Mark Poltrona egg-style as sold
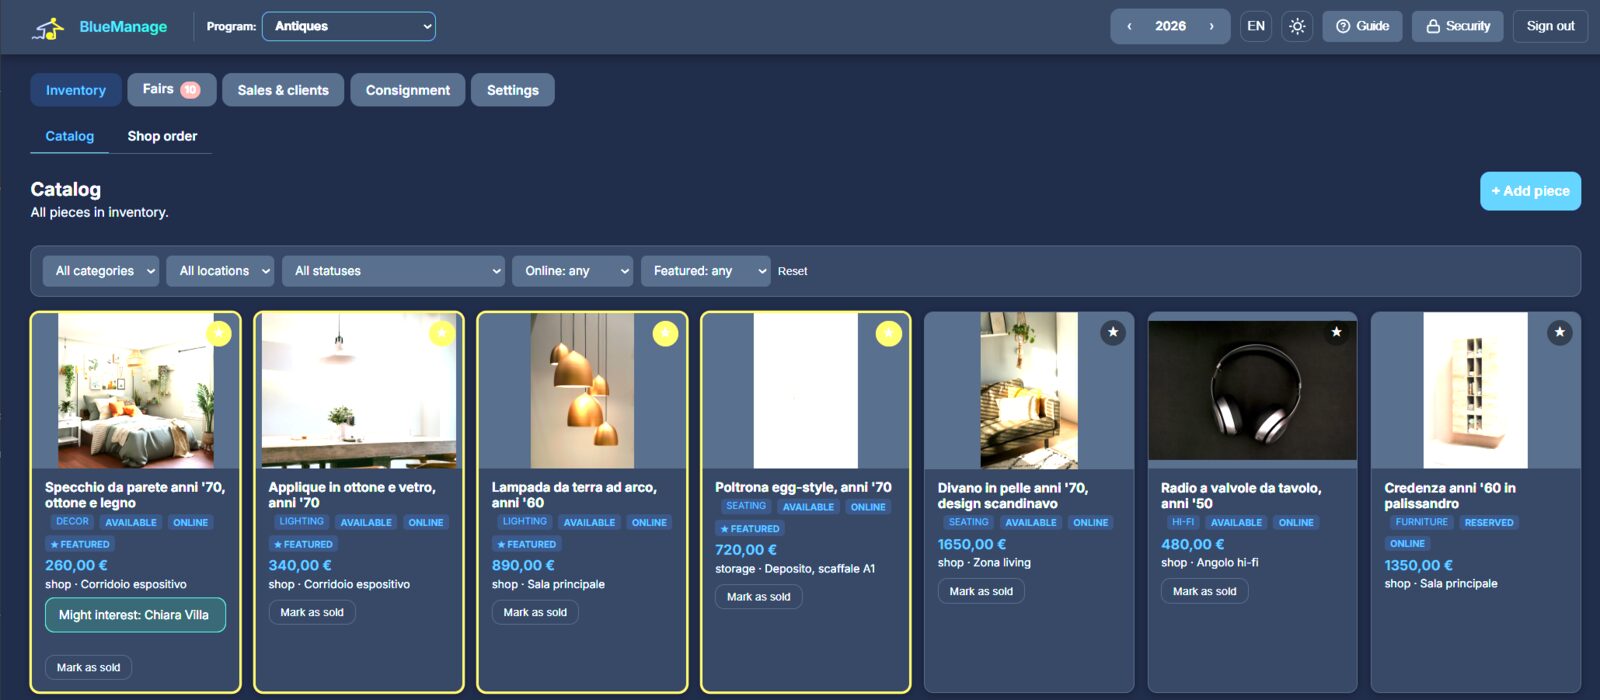Image resolution: width=1600 pixels, height=700 pixels. [x=759, y=597]
